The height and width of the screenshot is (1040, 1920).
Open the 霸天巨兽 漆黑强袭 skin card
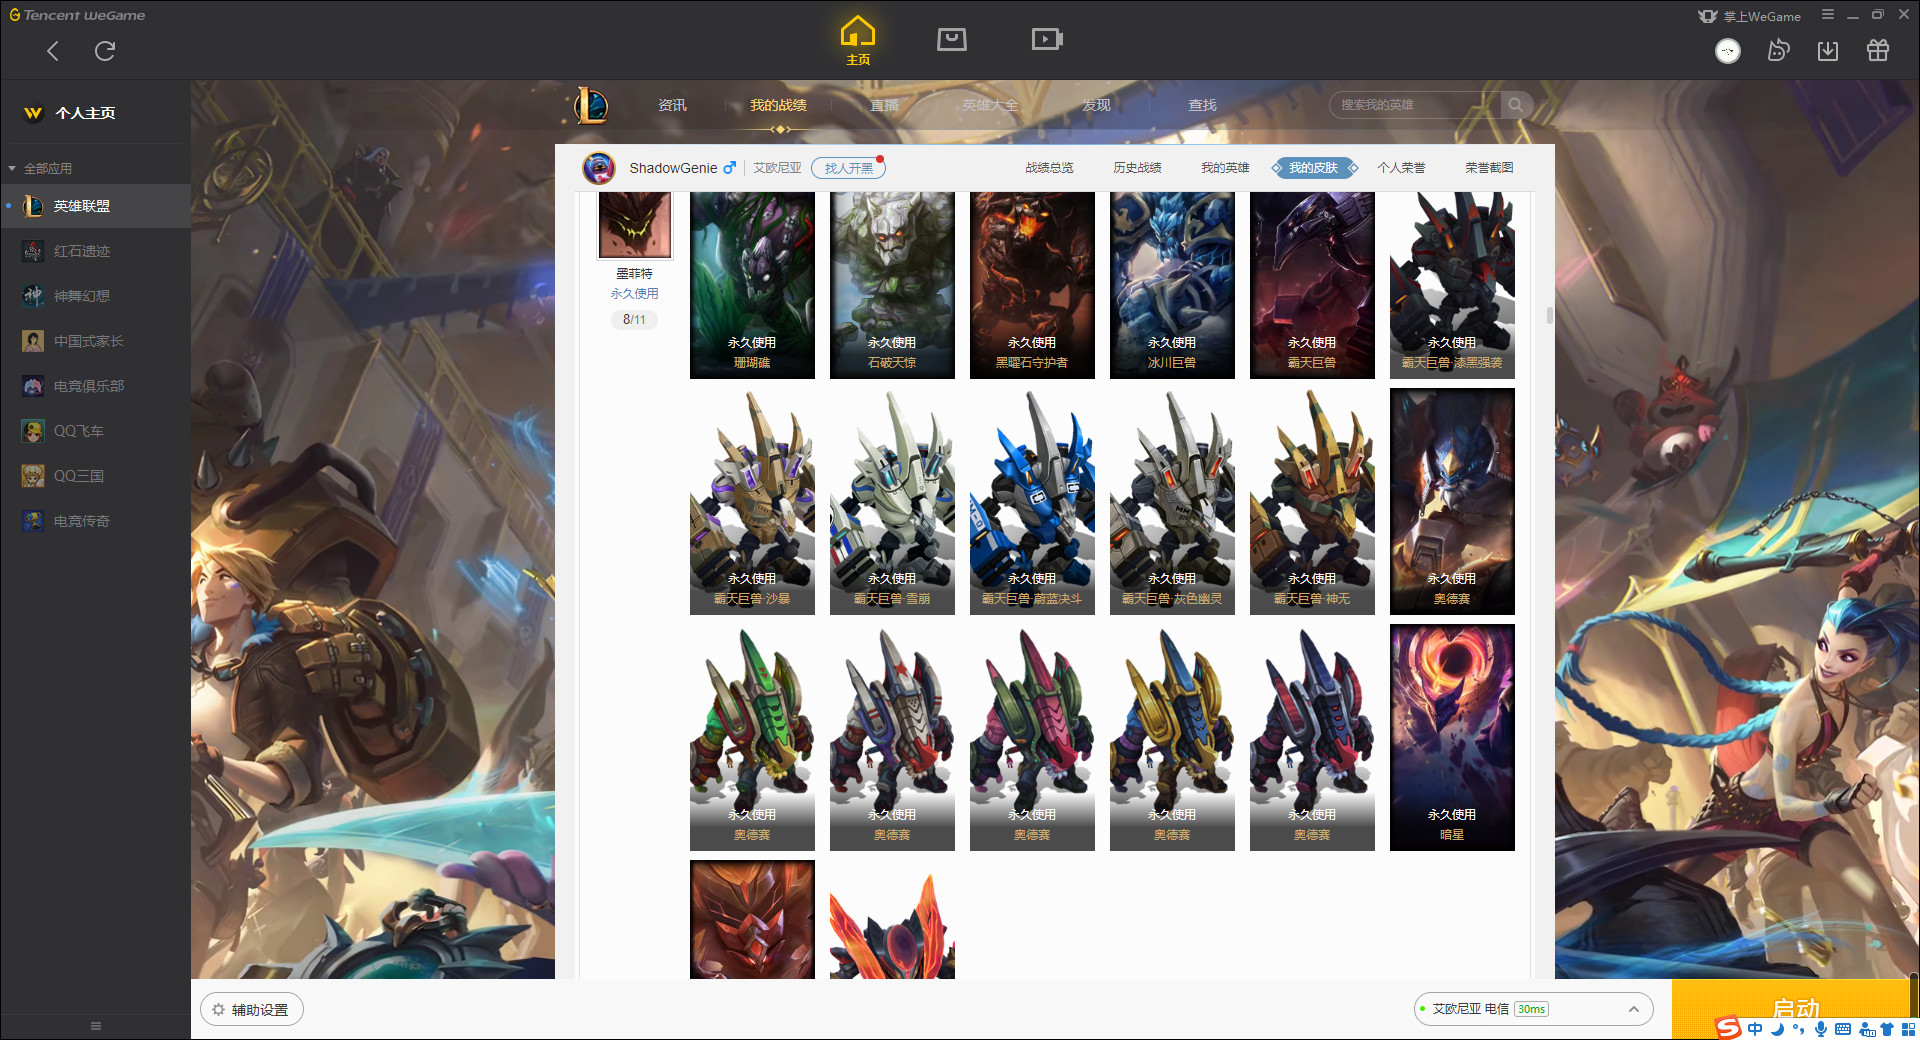click(1452, 285)
